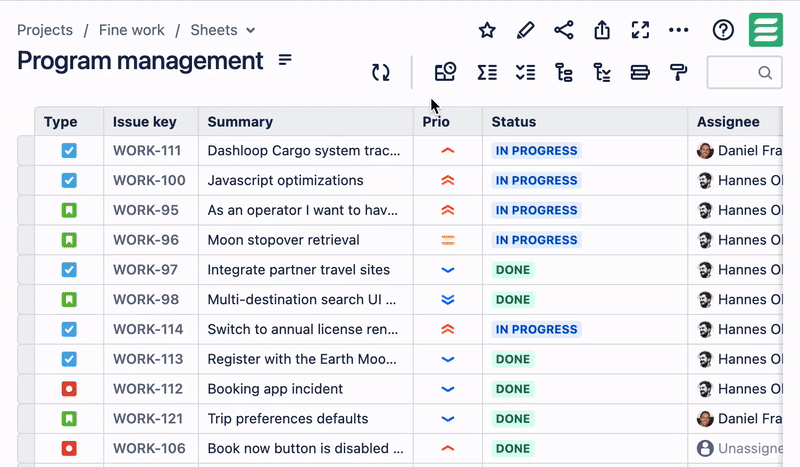Open issue WORK-100 link
This screenshot has width=800, height=467.
(x=149, y=180)
